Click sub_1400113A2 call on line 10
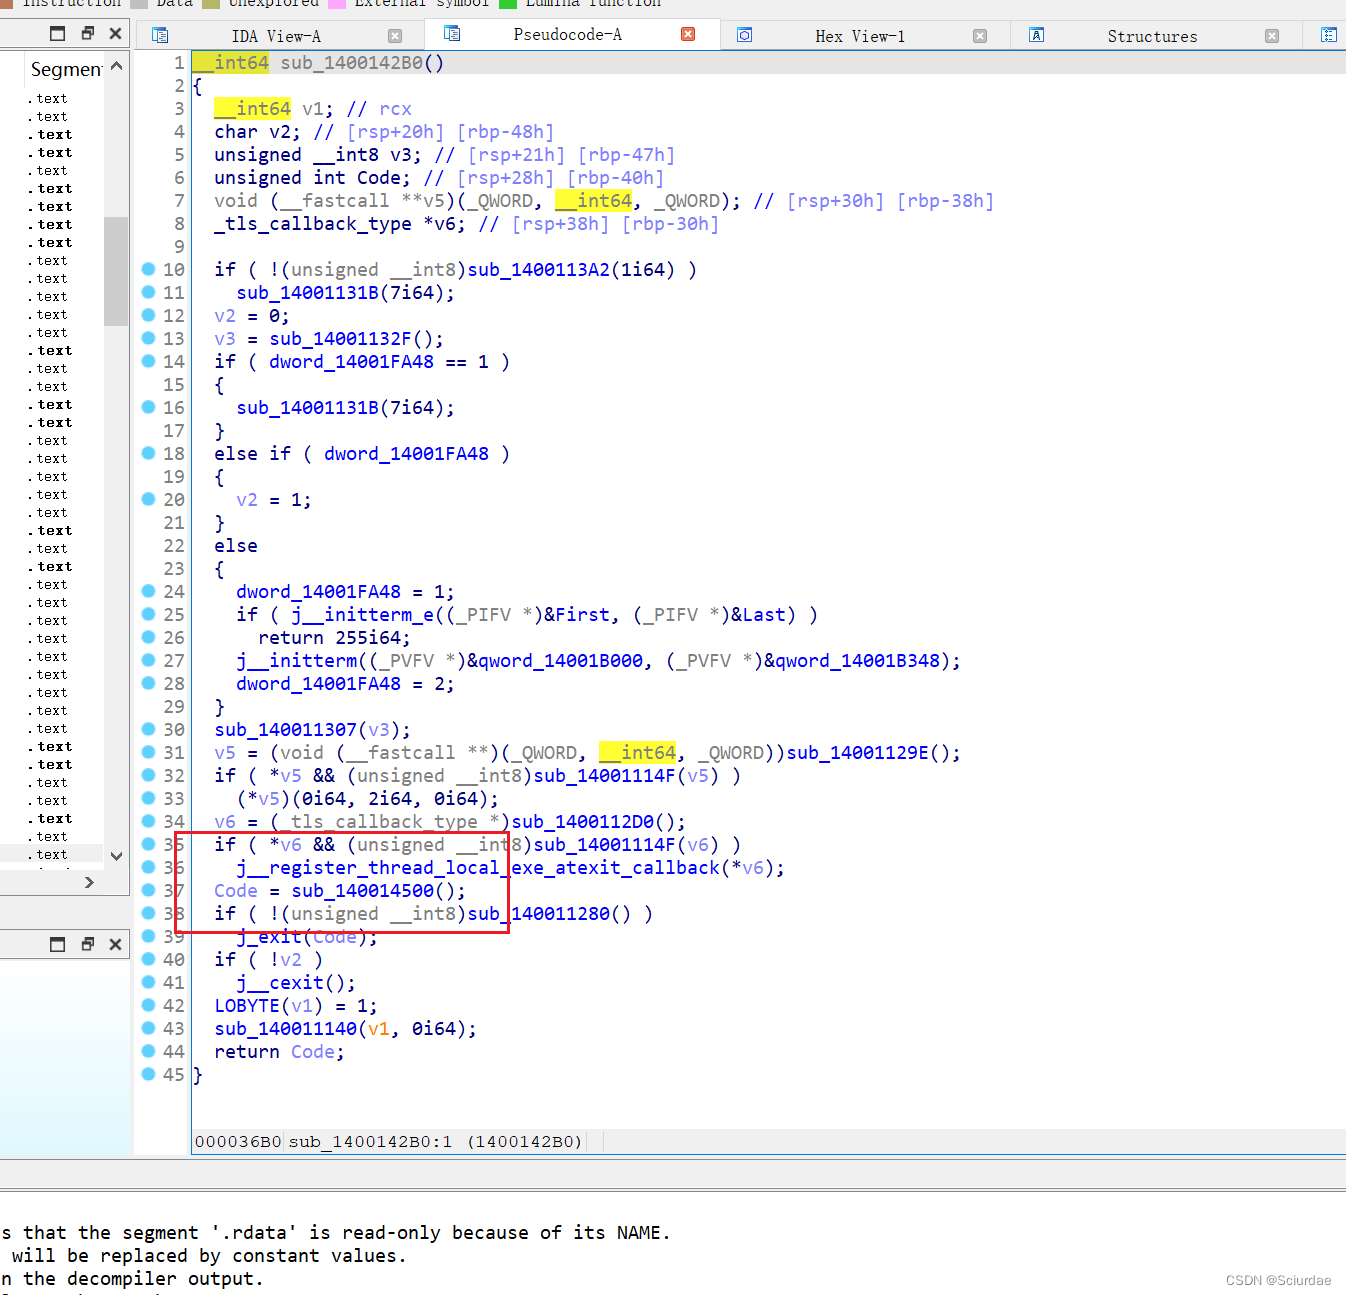This screenshot has height=1295, width=1346. [538, 270]
